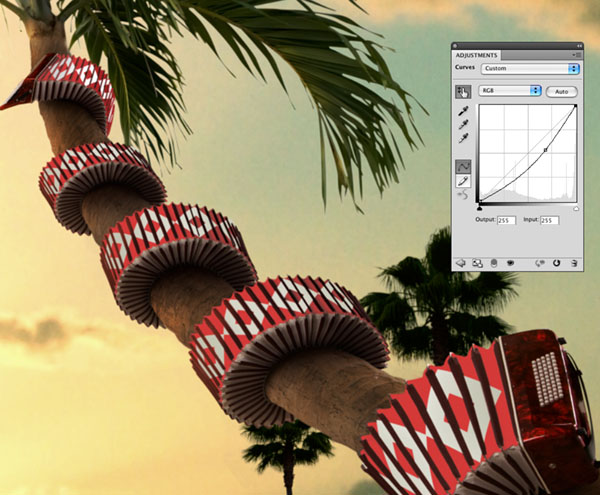The width and height of the screenshot is (600, 495).
Task: Return to adjustment list arrow
Action: pyautogui.click(x=460, y=263)
